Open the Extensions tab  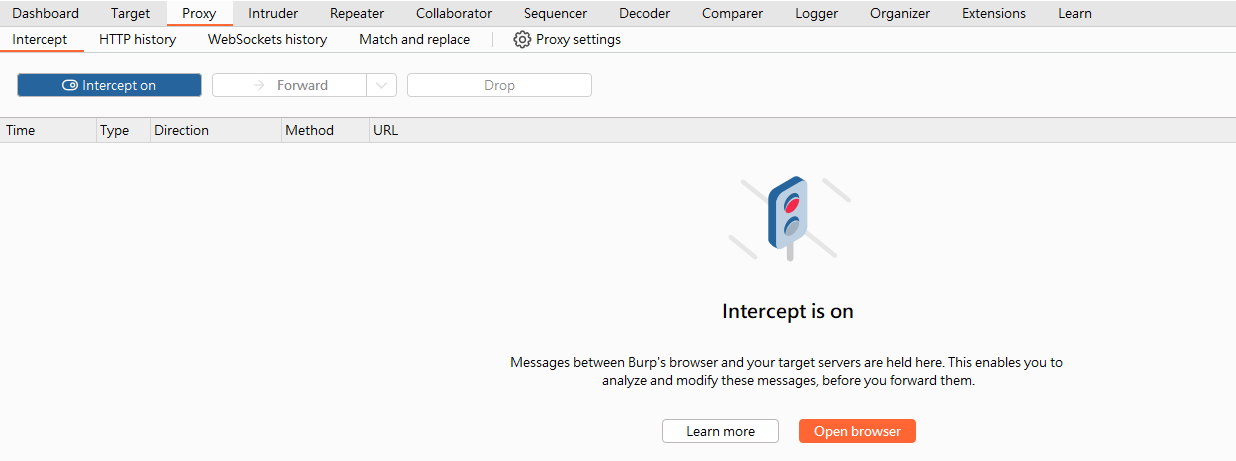[x=994, y=13]
